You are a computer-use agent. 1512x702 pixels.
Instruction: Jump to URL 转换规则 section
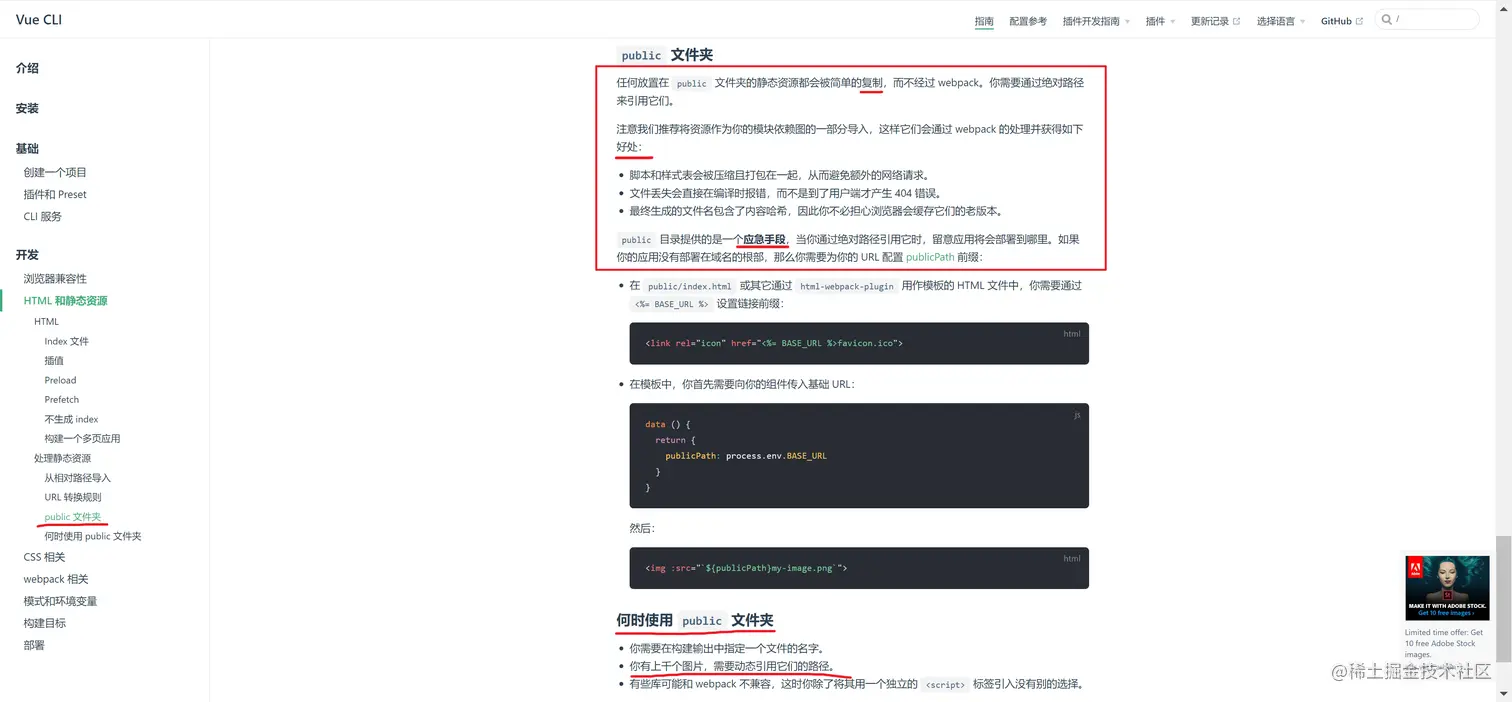coord(72,497)
